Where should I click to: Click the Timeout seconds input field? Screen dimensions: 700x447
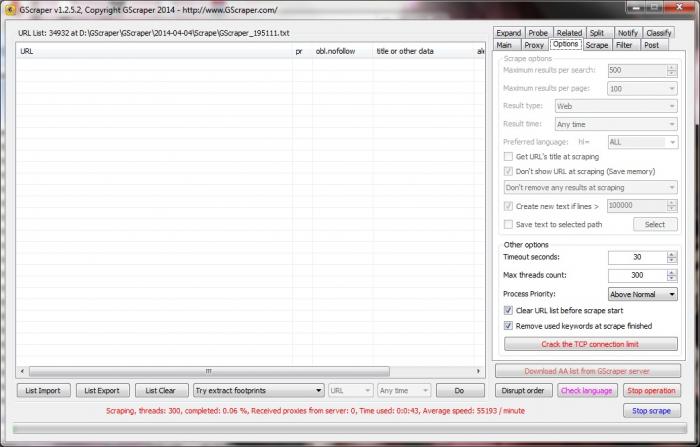tap(637, 257)
